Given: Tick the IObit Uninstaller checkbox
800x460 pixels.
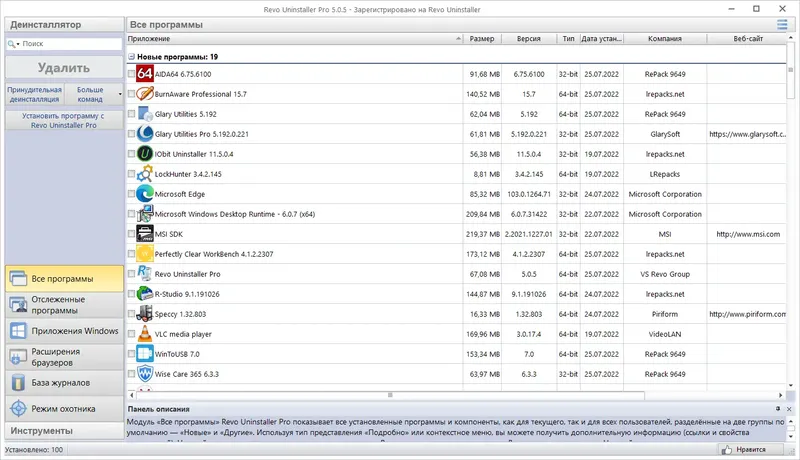Looking at the screenshot, I should pyautogui.click(x=131, y=154).
